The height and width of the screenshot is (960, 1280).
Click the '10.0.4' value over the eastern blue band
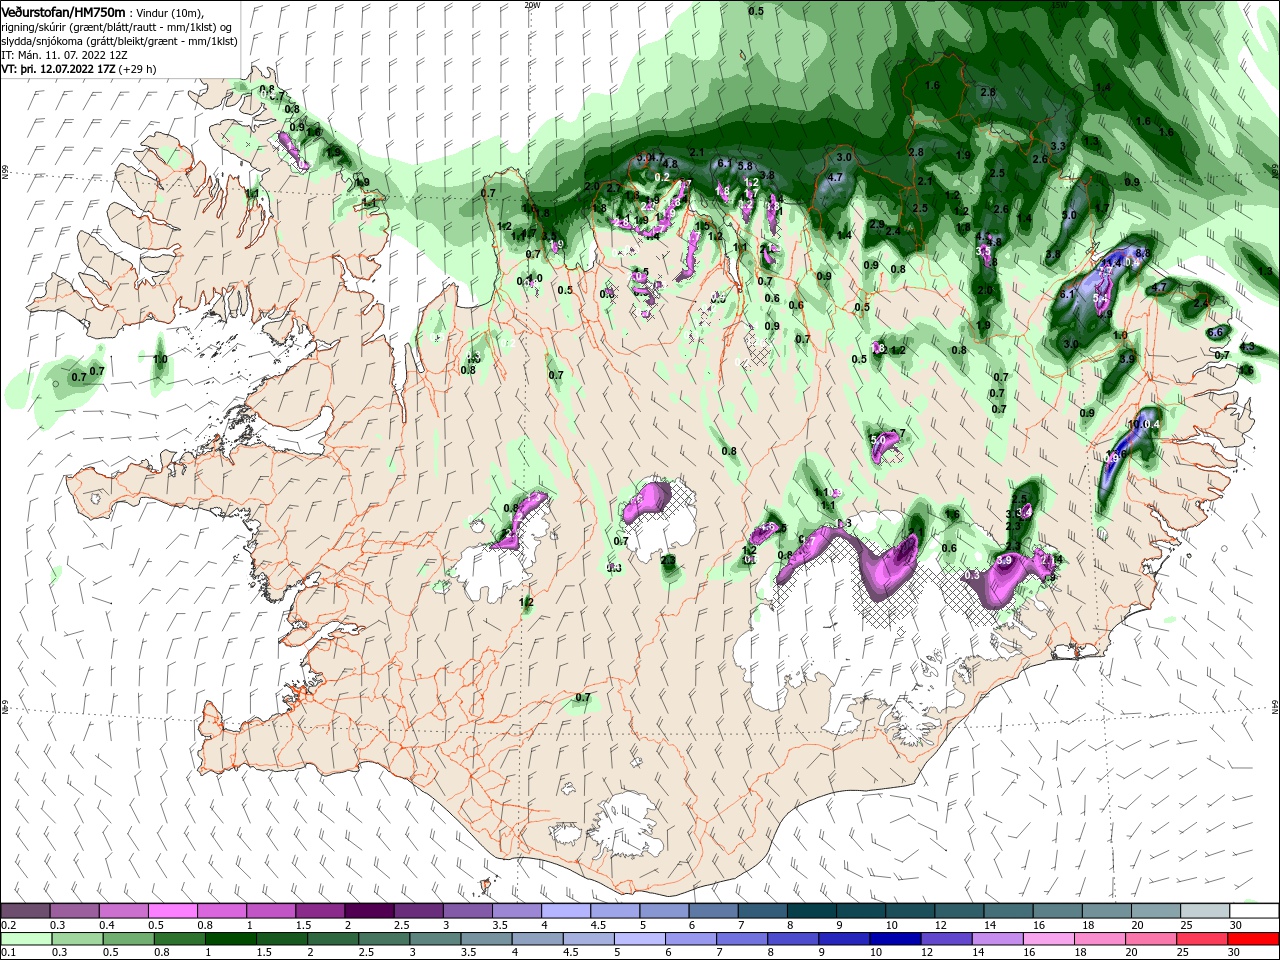(x=1144, y=425)
